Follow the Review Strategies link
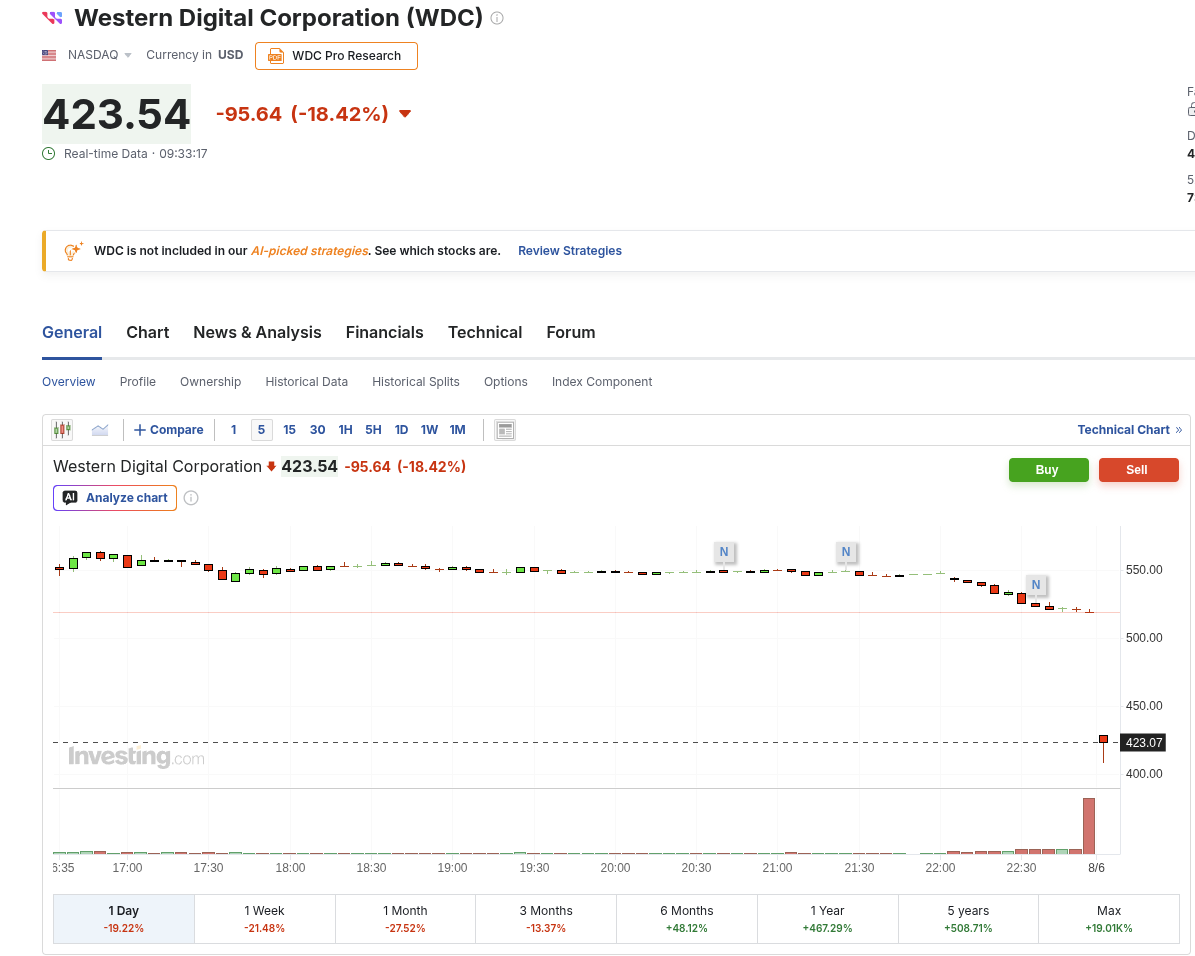This screenshot has height=956, width=1195. pos(569,251)
